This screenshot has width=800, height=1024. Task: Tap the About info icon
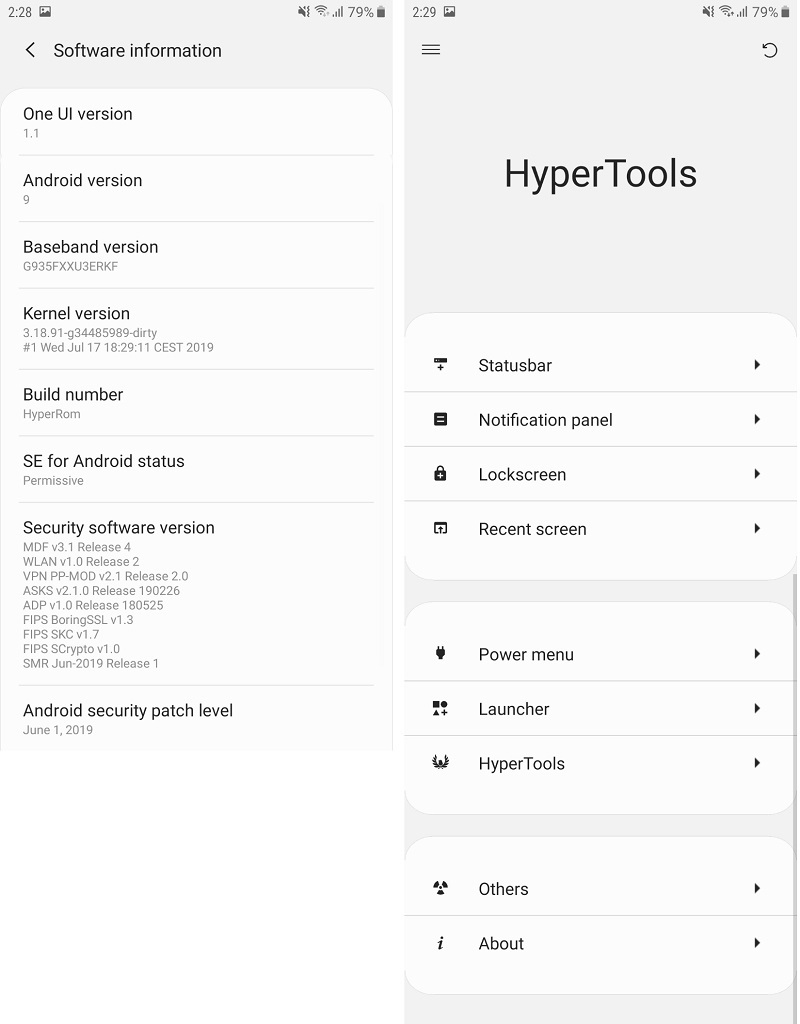coord(440,942)
